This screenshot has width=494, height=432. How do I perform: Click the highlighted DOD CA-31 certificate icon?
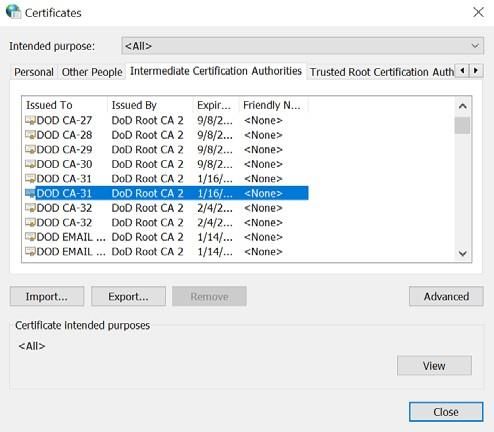pyautogui.click(x=30, y=193)
